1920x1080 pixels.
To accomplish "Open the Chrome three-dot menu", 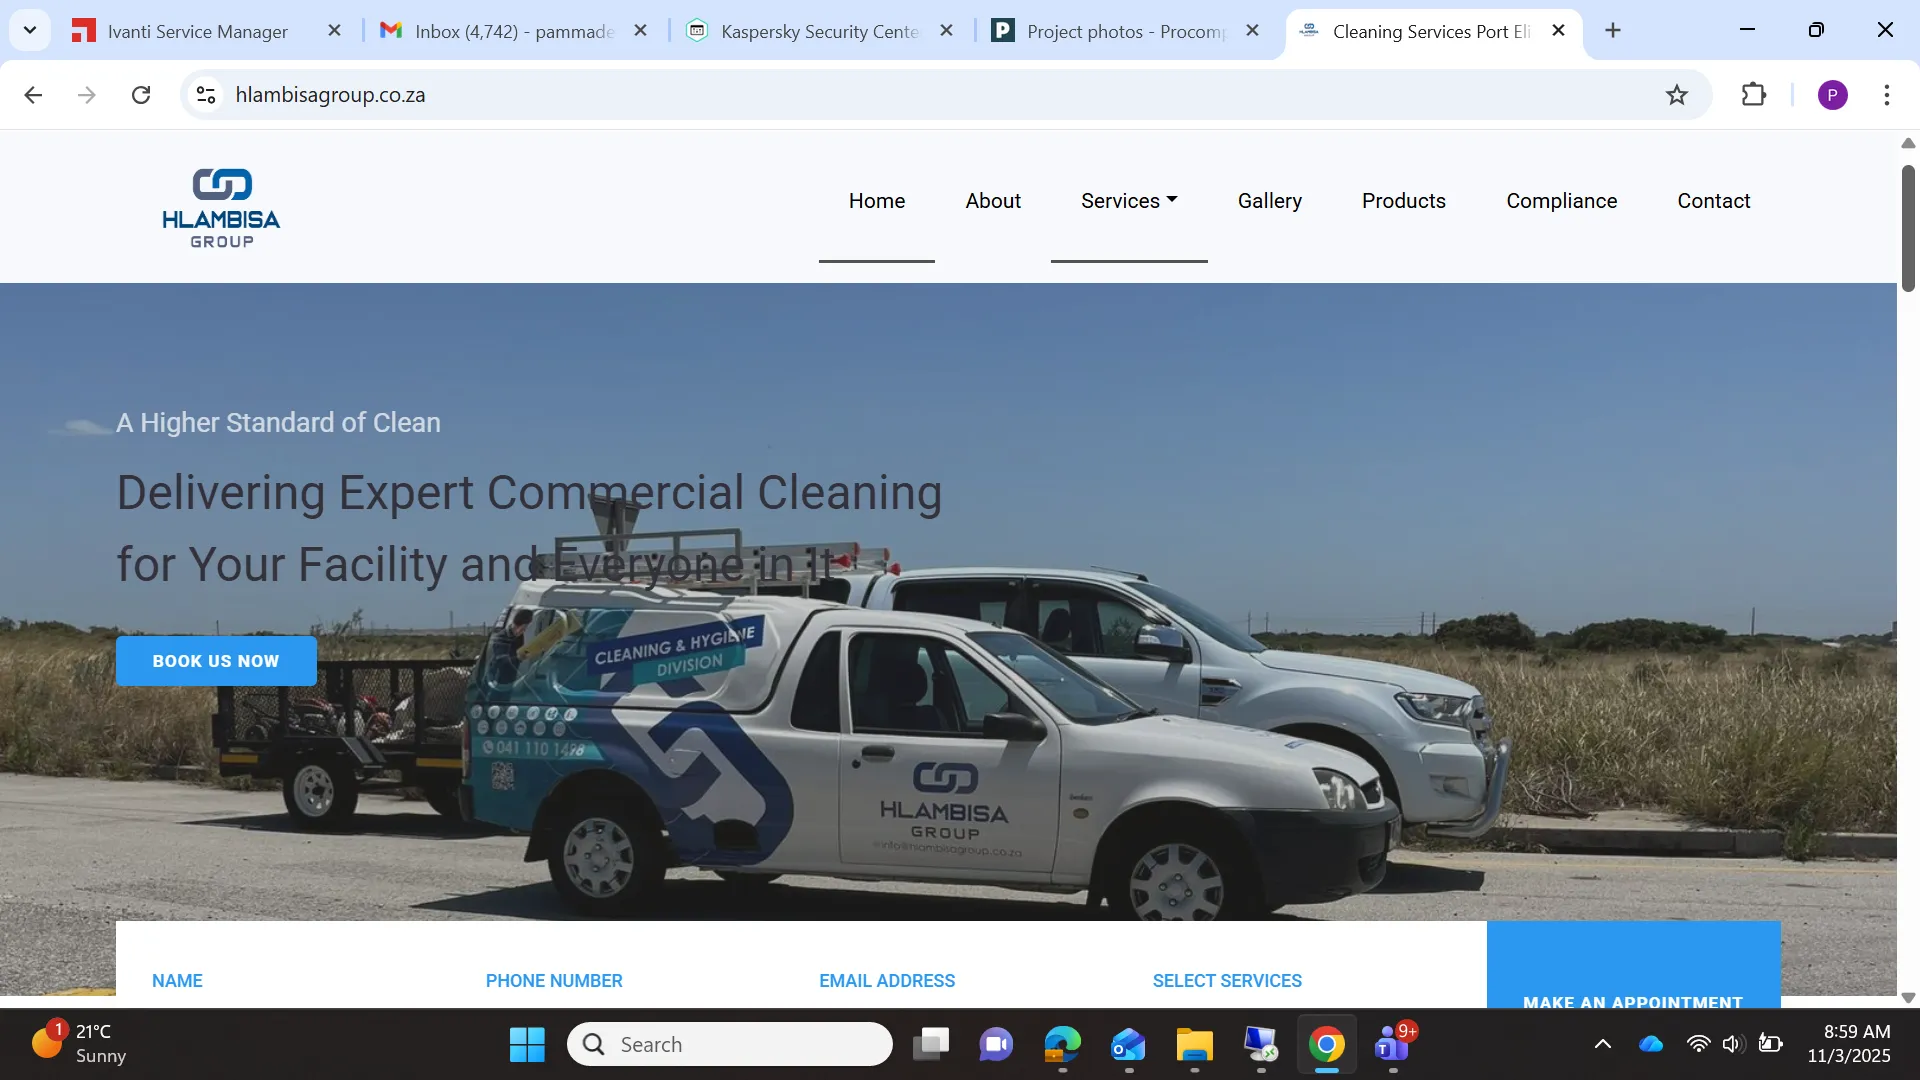I will point(1886,95).
